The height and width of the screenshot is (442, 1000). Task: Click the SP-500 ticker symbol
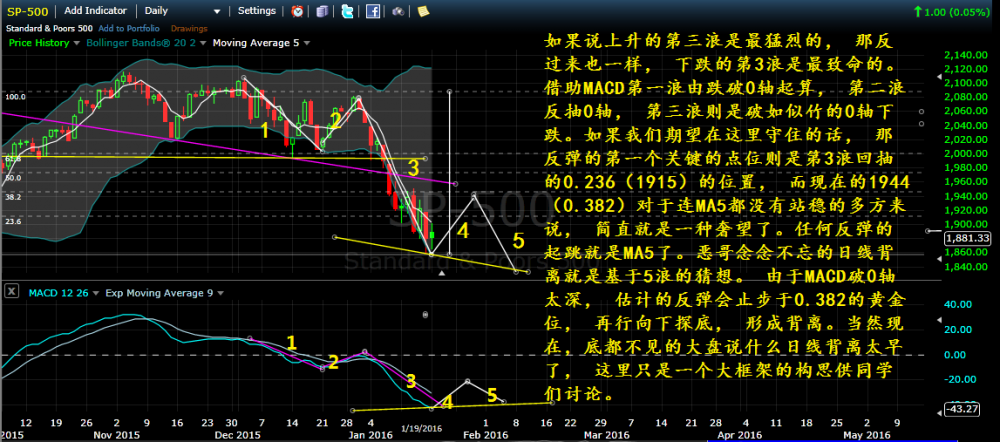pos(27,10)
